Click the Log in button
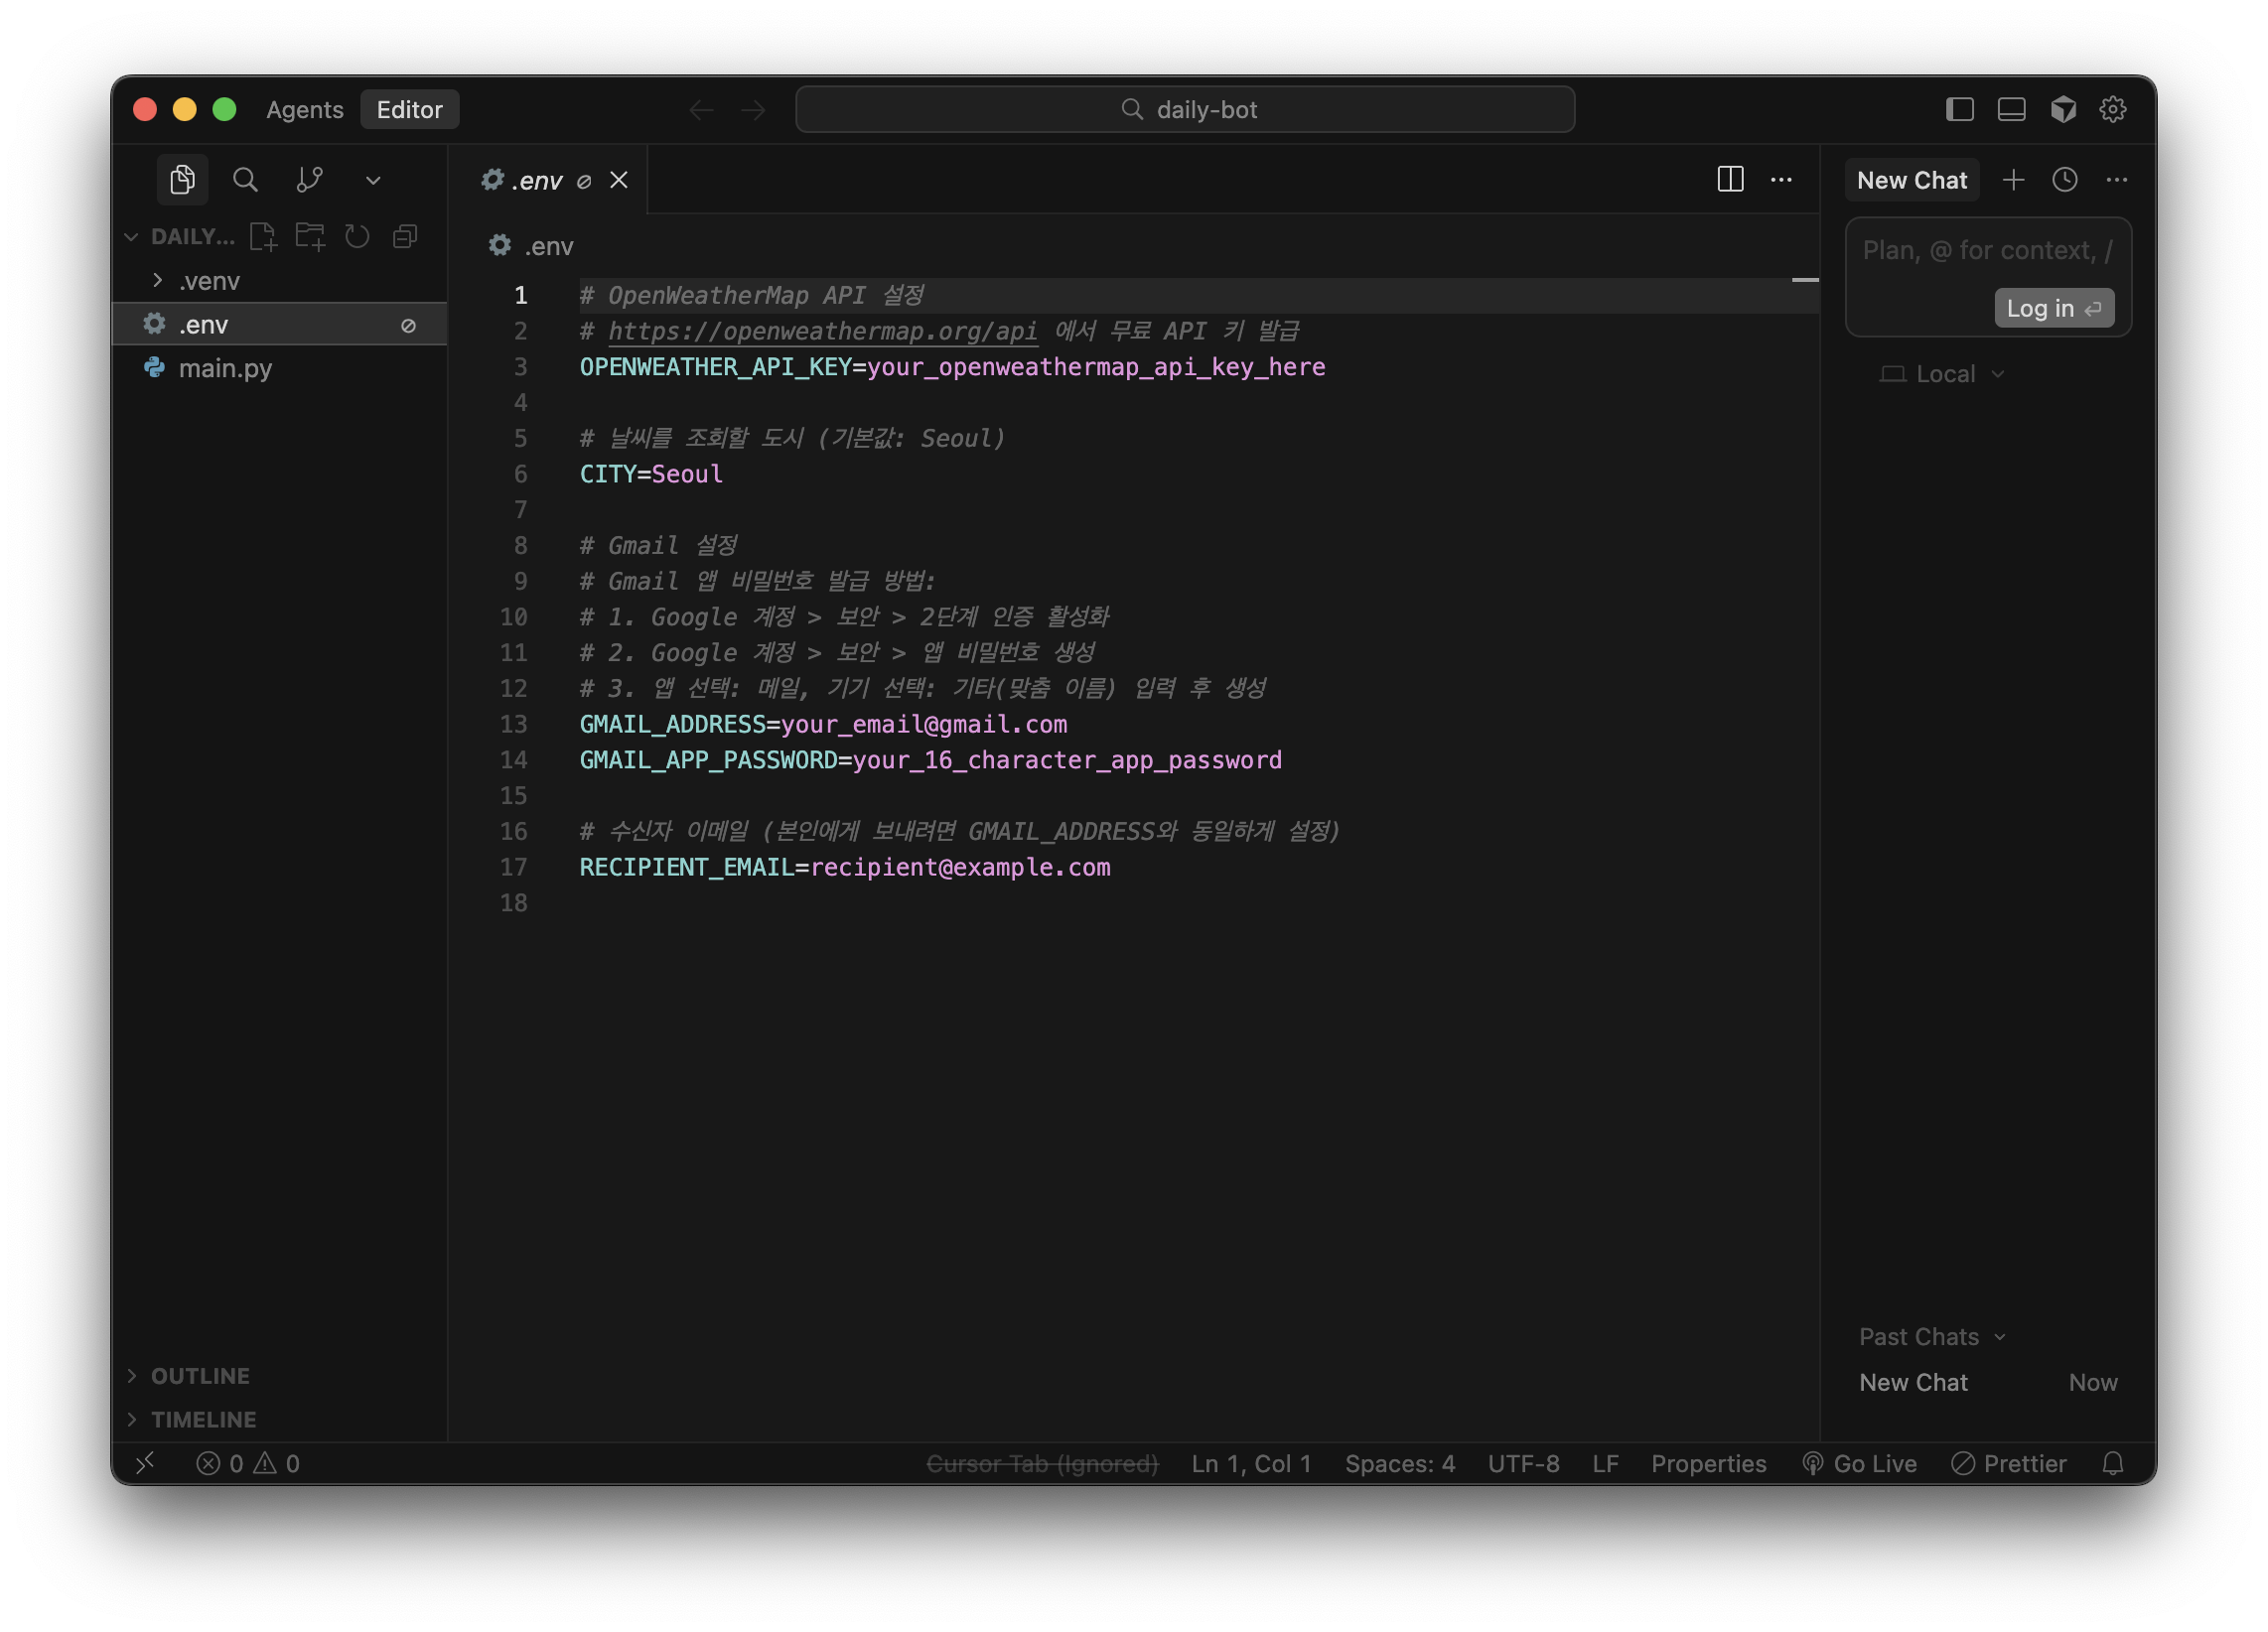 [x=2053, y=308]
